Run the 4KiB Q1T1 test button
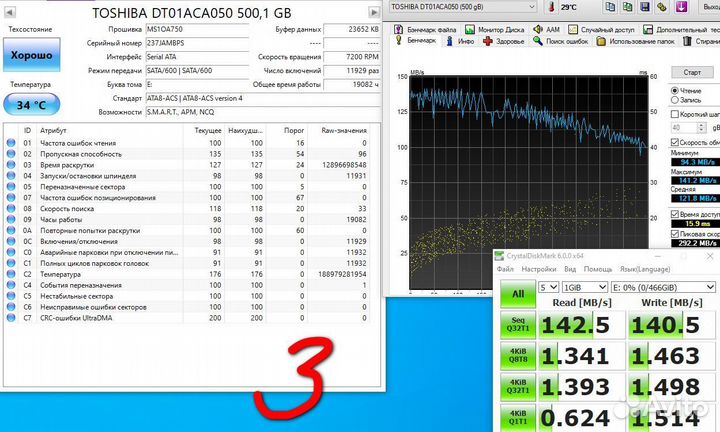This screenshot has width=720, height=432. click(x=518, y=418)
